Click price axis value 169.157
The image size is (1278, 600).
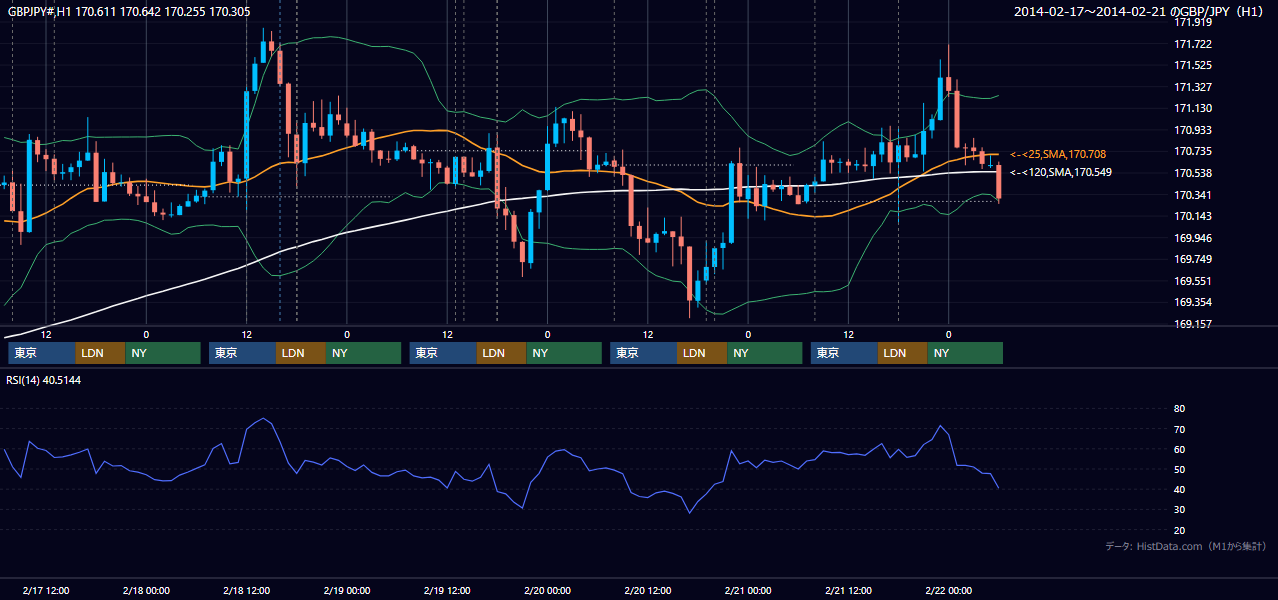click(x=1193, y=324)
